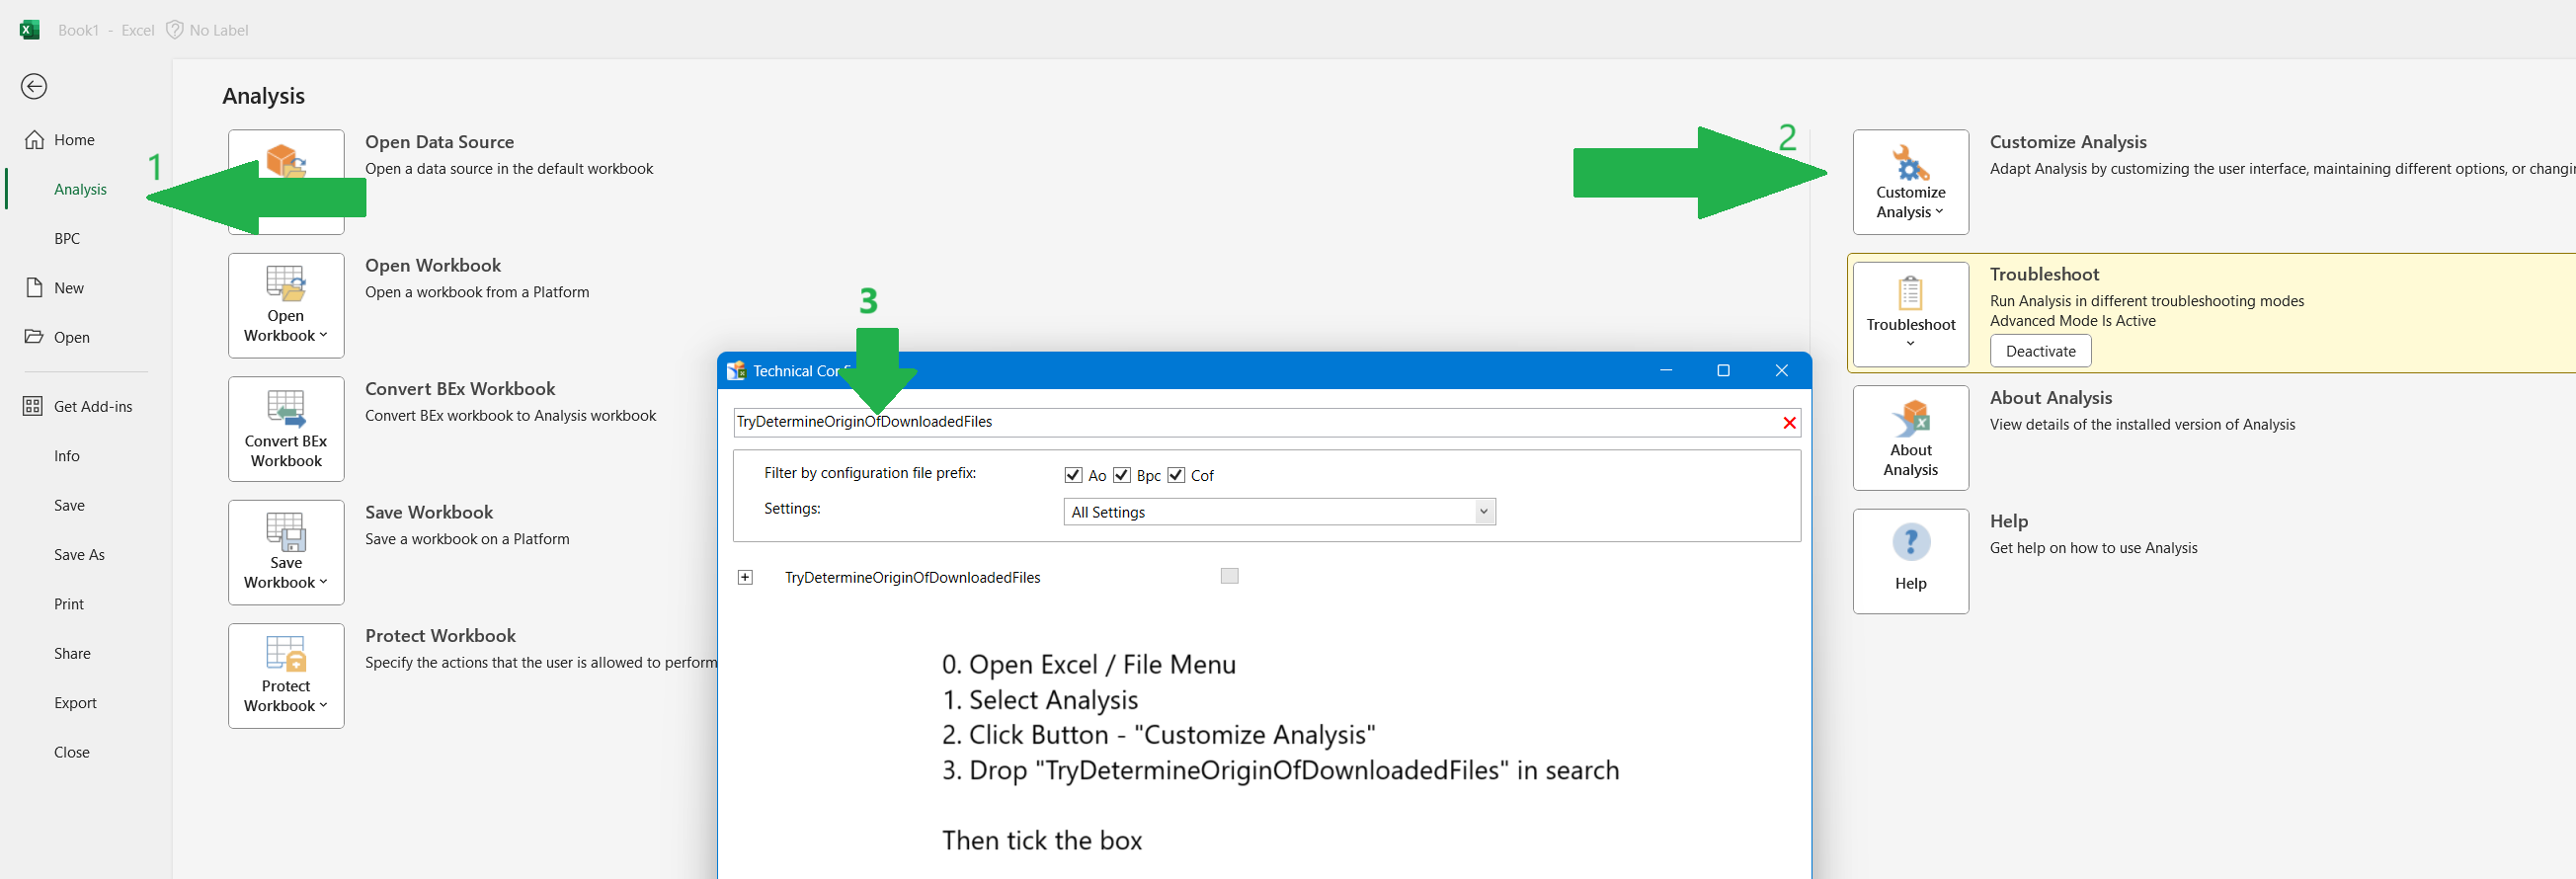This screenshot has width=2576, height=879.
Task: Click the Home house icon in the sidebar
Action: (x=34, y=140)
